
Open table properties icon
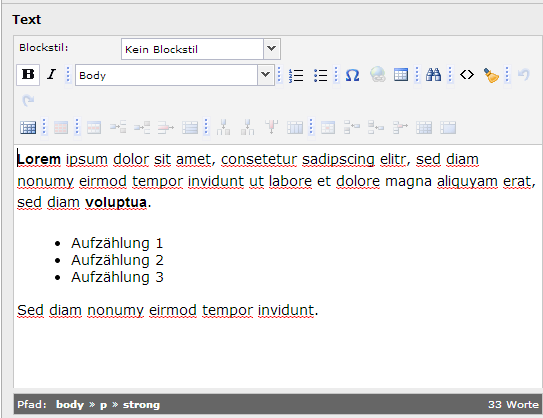click(x=61, y=128)
